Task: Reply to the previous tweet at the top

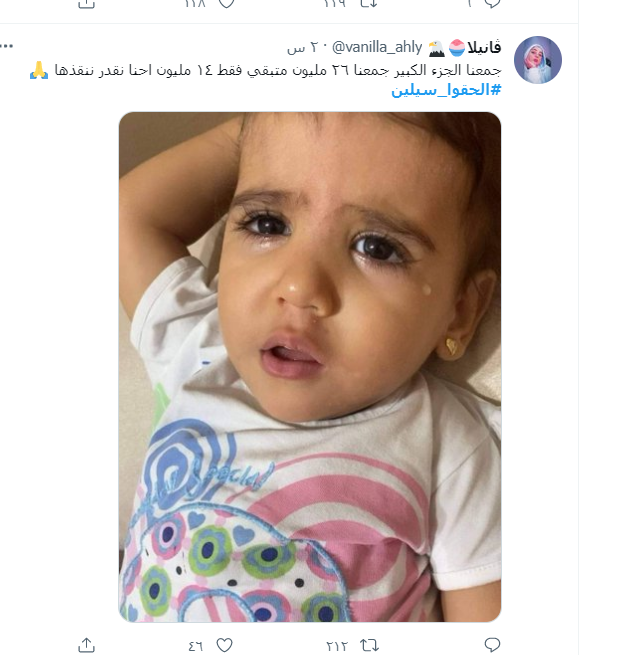Action: [x=492, y=3]
